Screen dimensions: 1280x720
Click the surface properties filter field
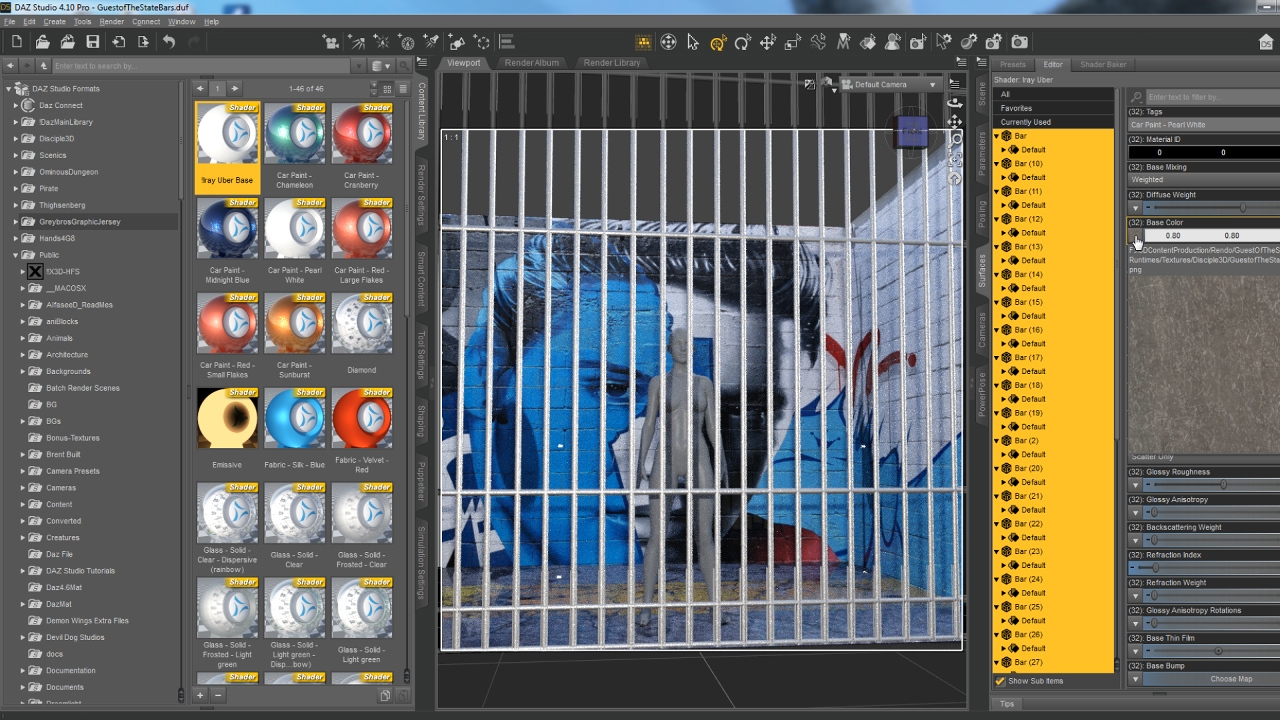pos(1212,97)
